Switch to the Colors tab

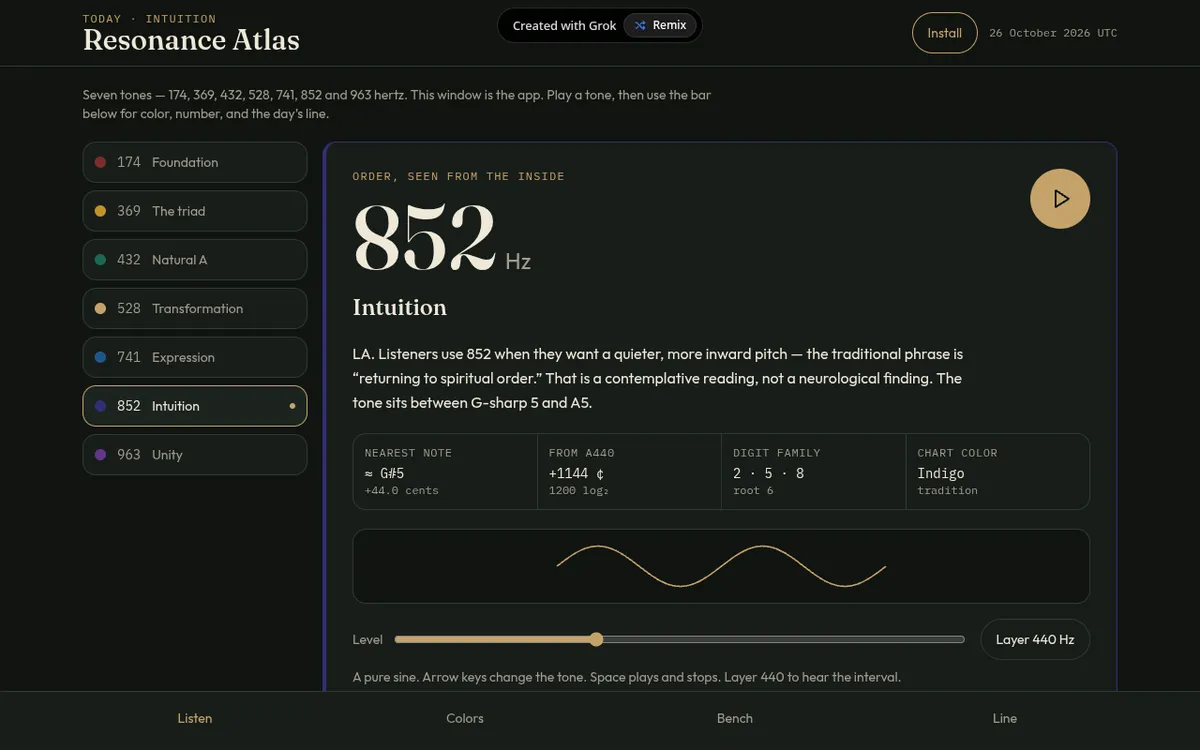point(465,718)
